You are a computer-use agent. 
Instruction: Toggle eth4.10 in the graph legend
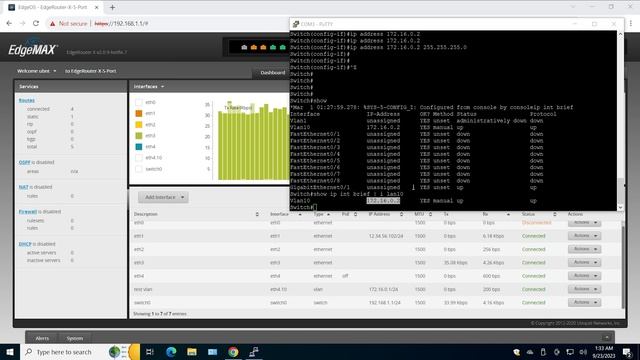coord(139,158)
